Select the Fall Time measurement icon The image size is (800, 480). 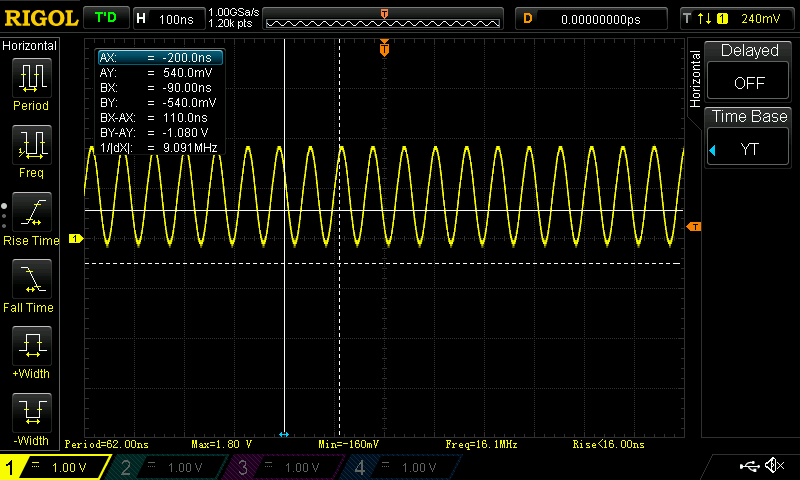tap(32, 279)
